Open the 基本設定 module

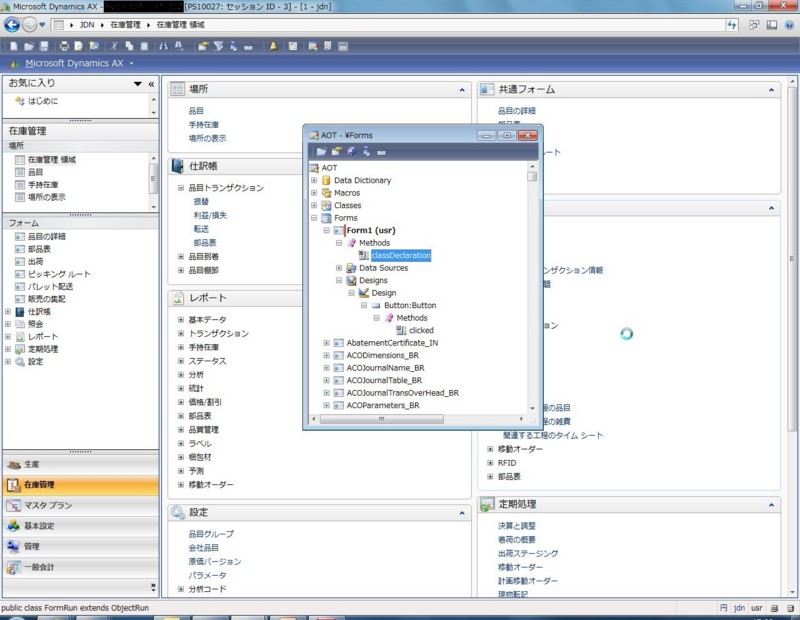point(81,526)
